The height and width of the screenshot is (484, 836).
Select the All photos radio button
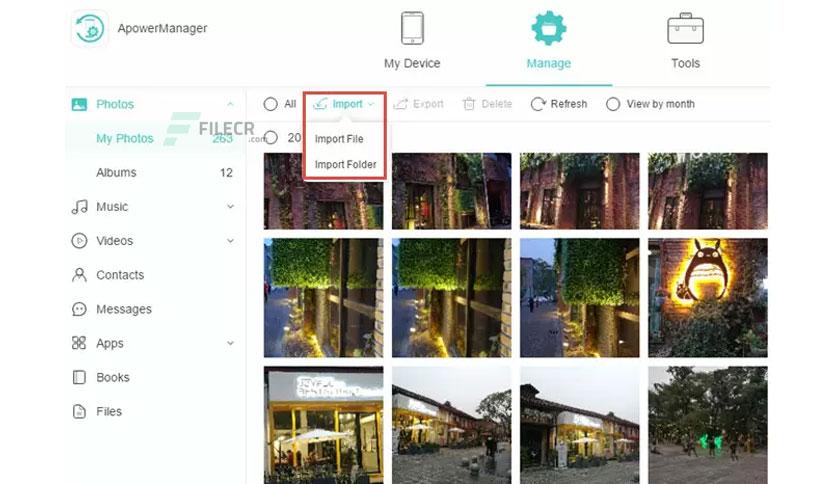(x=270, y=104)
